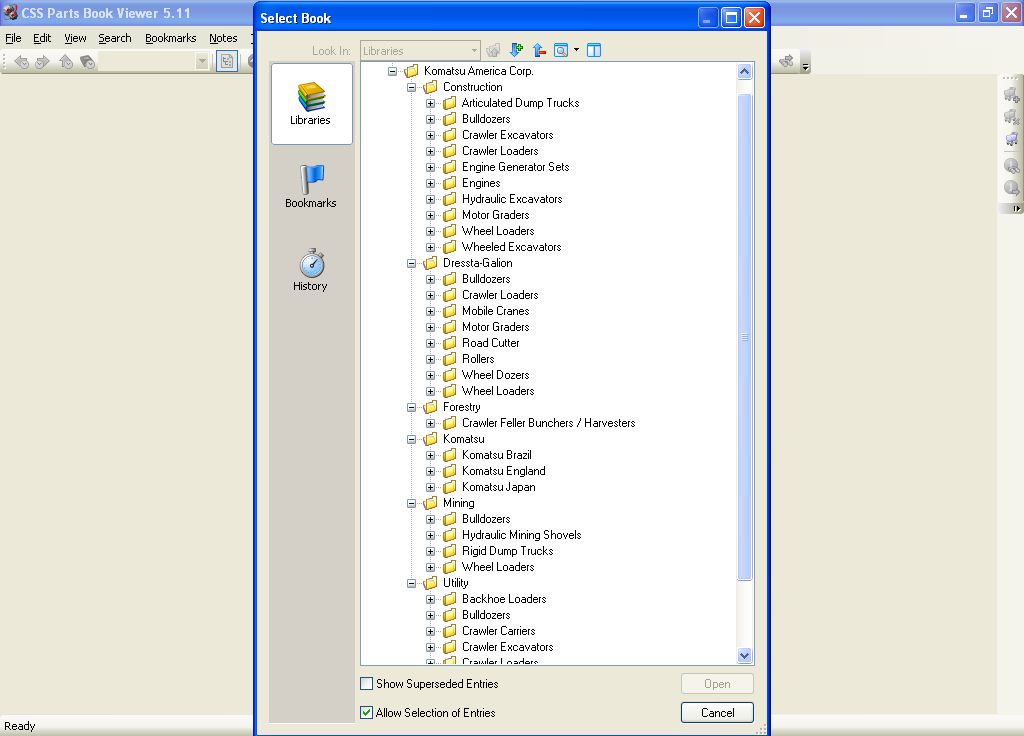Click the edit cart icon on right toolbar
The image size is (1024, 736).
[1012, 118]
